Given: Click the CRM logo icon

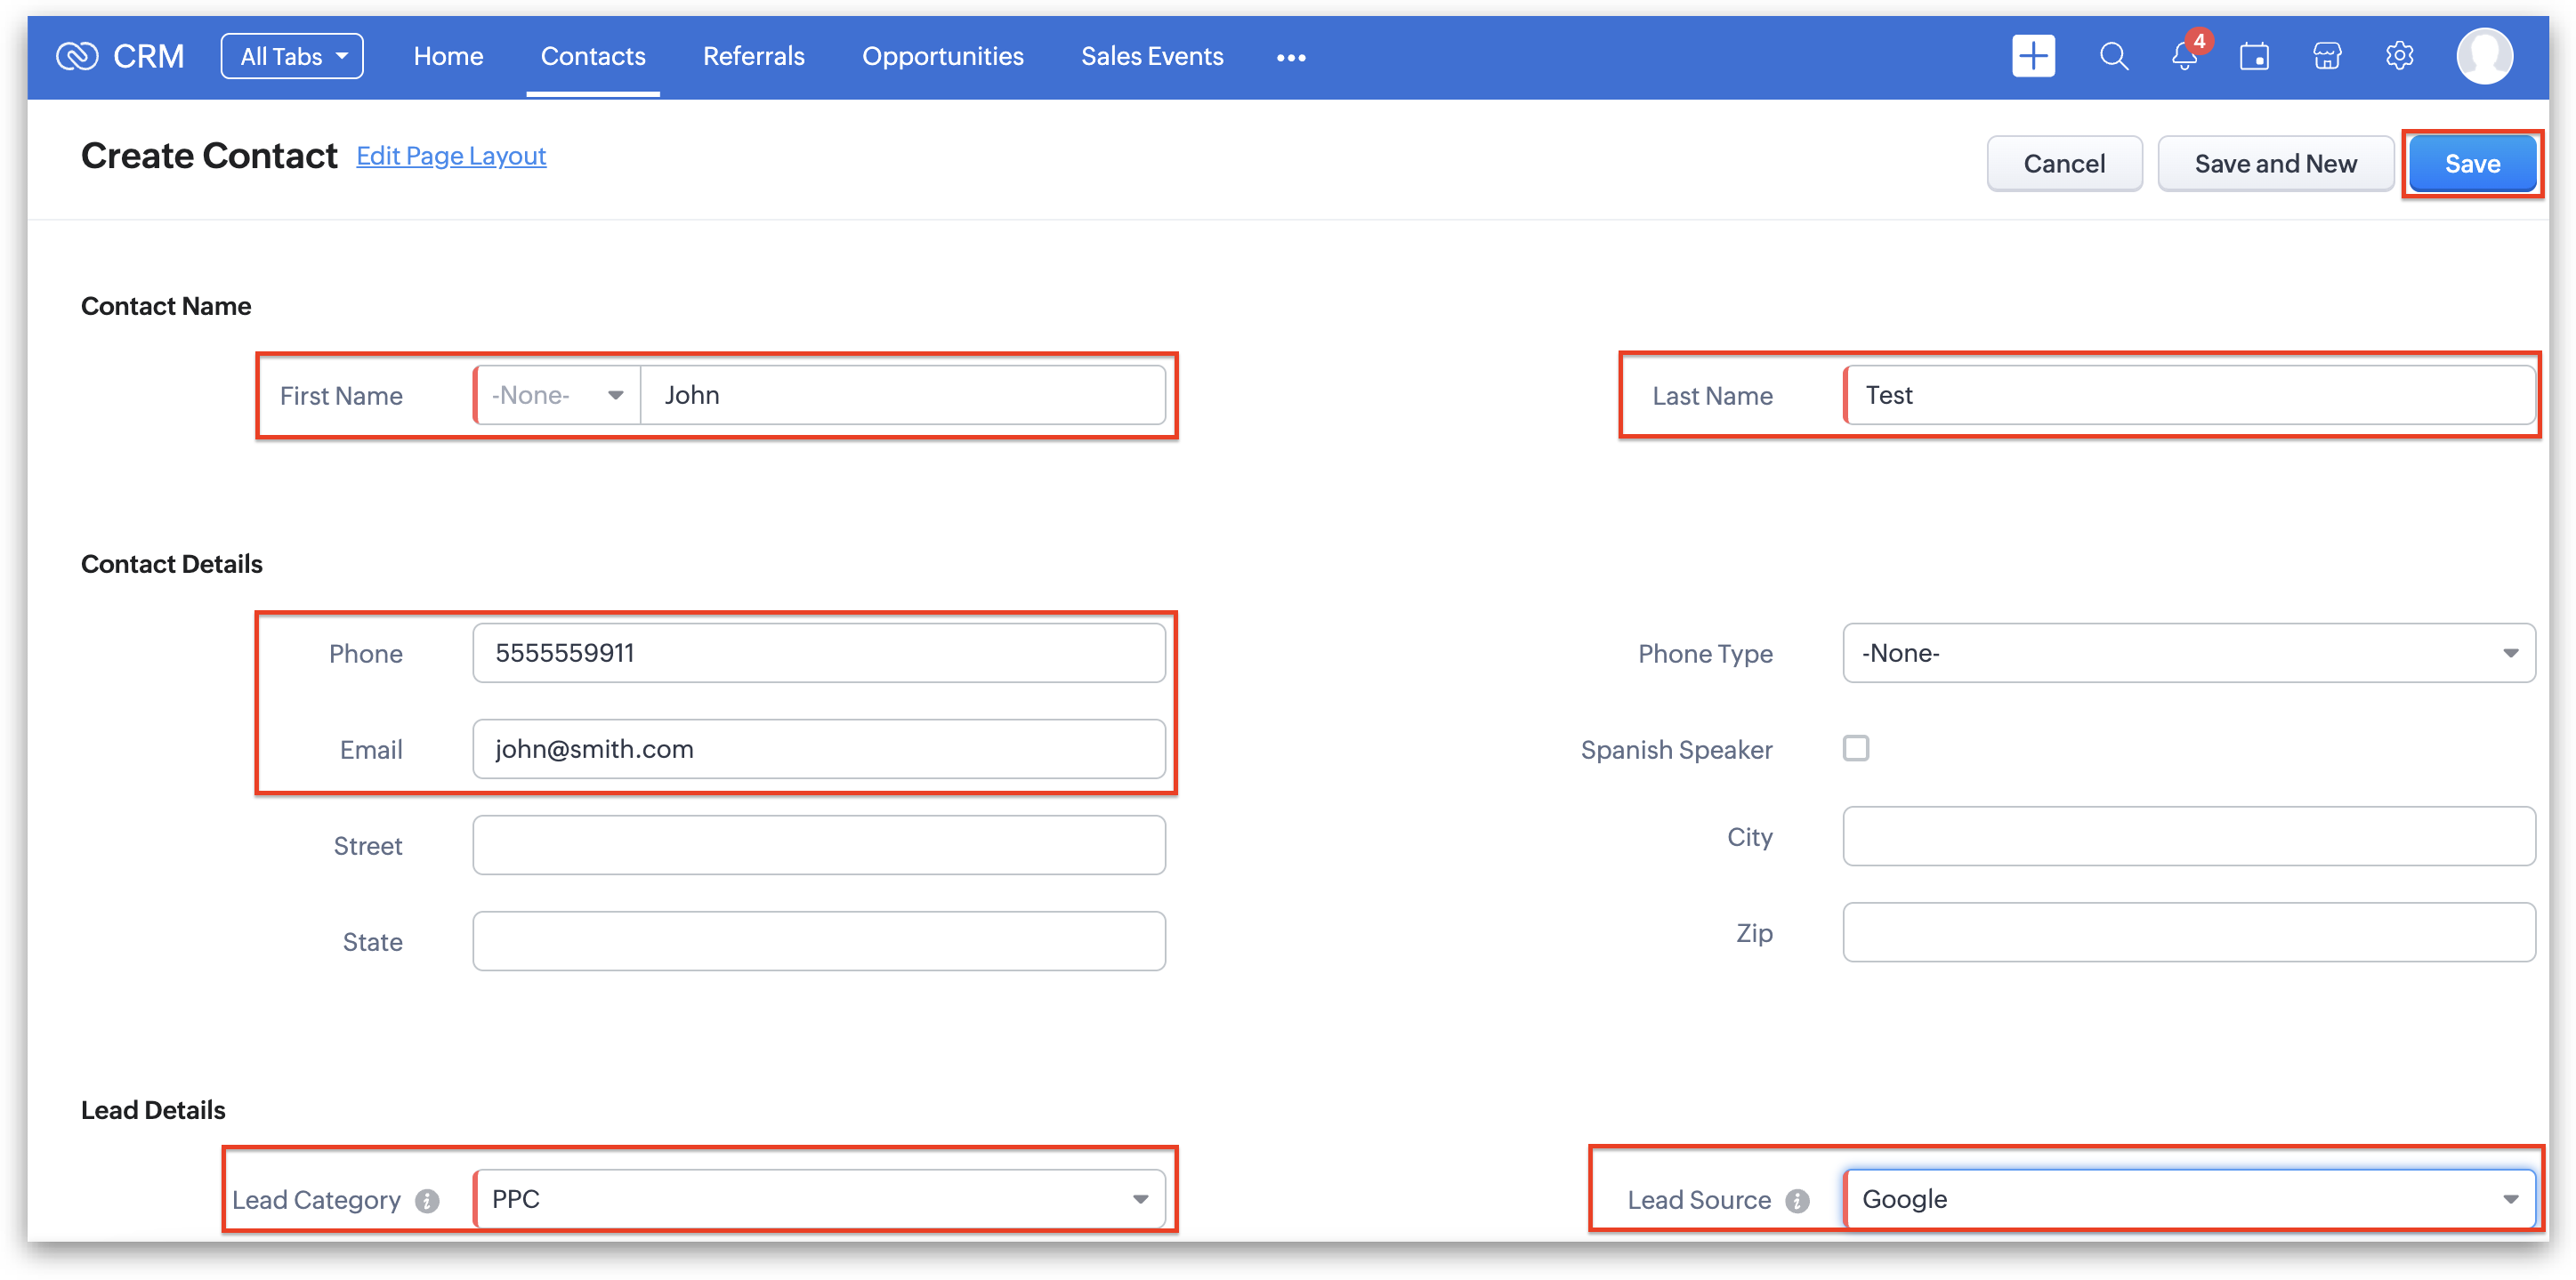Looking at the screenshot, I should click(x=77, y=56).
